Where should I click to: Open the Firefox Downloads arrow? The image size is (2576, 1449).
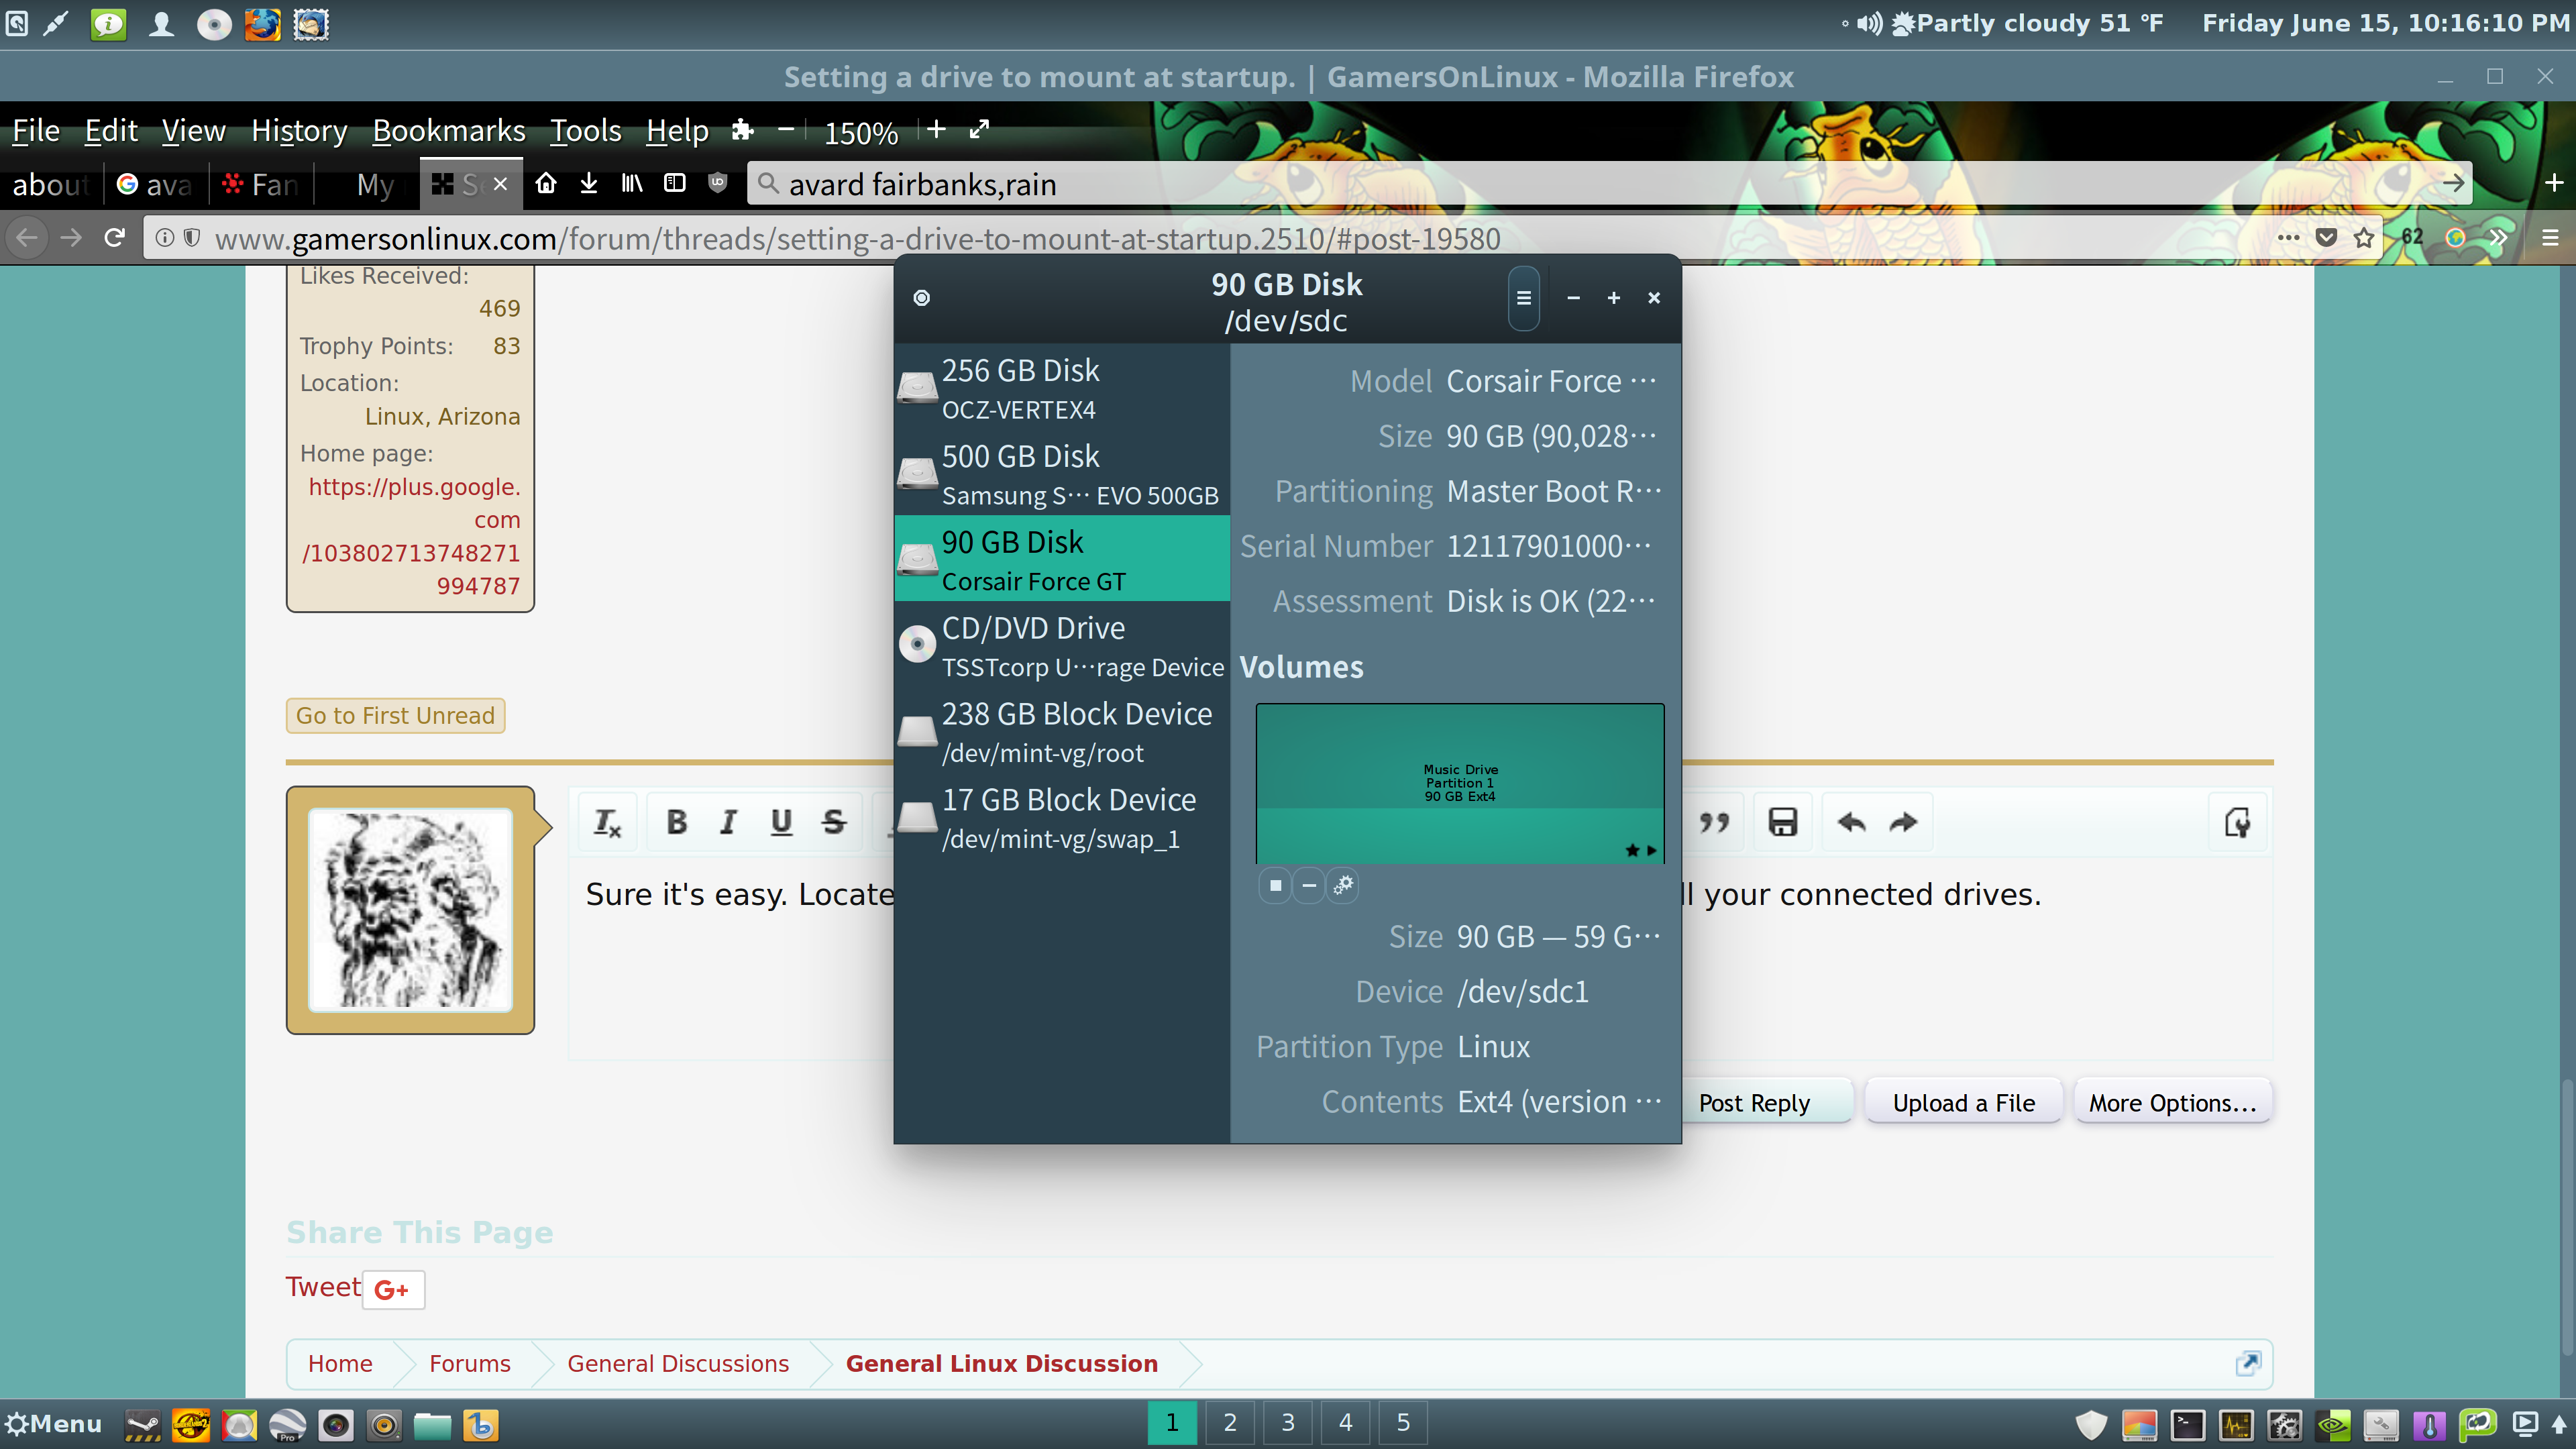(x=589, y=183)
